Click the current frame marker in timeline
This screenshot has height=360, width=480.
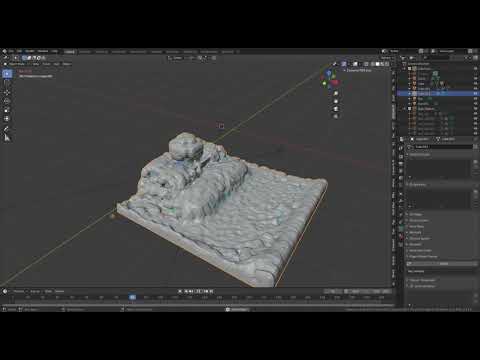click(132, 297)
